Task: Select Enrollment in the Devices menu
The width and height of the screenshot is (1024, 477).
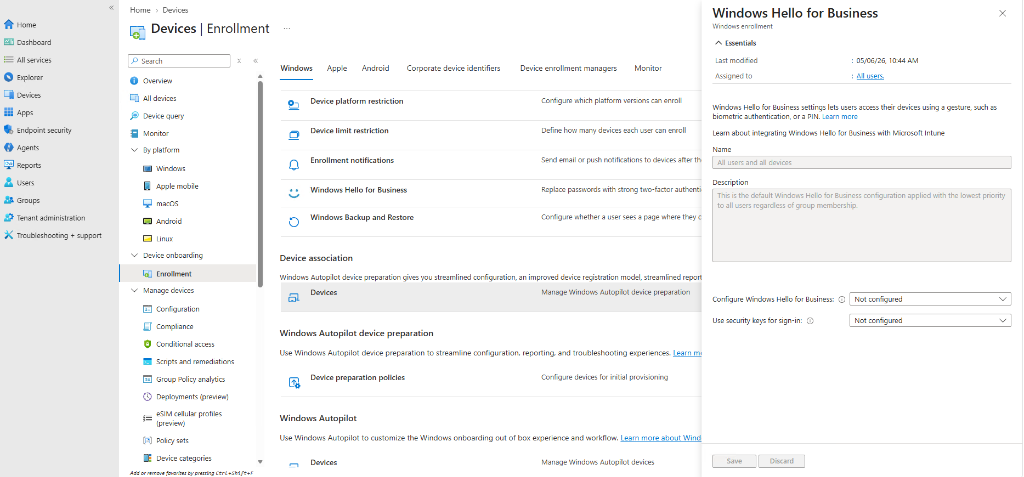Action: tap(188, 274)
